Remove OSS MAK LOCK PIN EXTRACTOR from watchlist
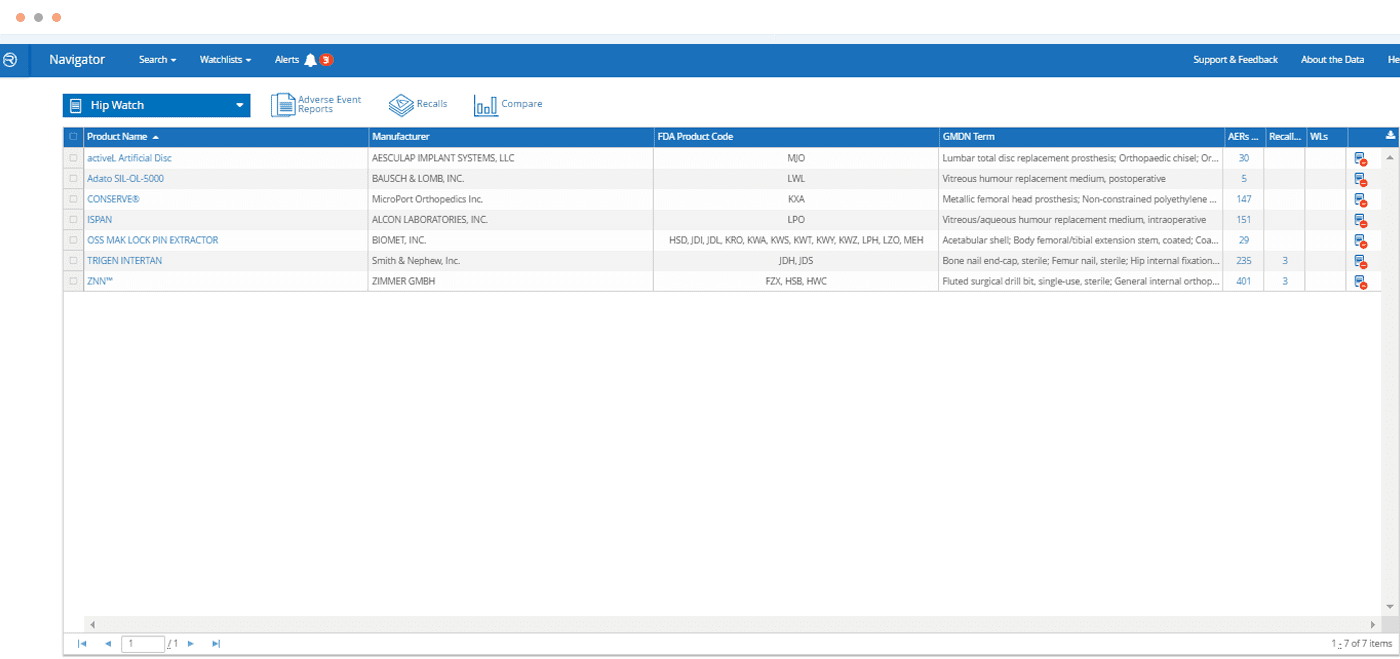This screenshot has height=659, width=1400. (x=1361, y=241)
